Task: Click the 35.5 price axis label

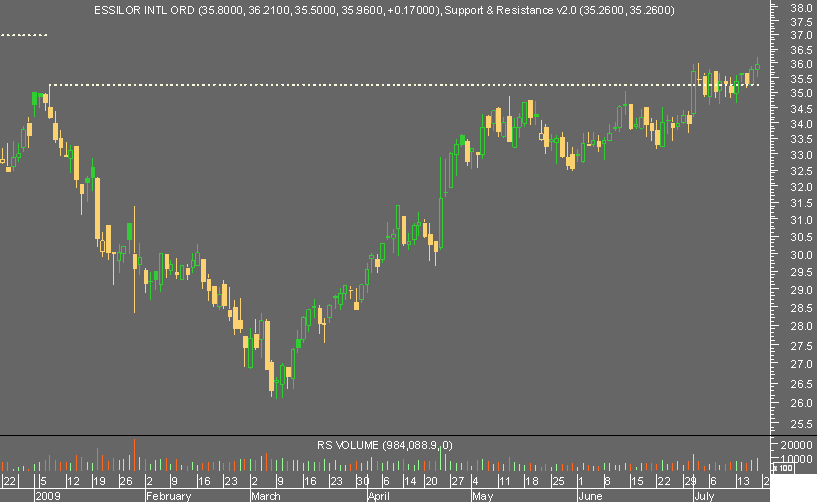Action: click(801, 79)
